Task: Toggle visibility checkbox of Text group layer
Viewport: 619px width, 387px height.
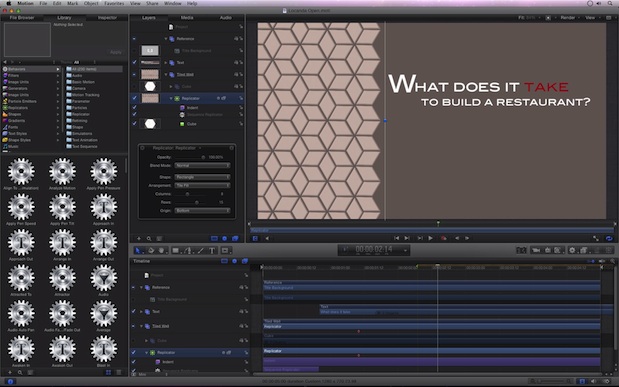Action: coord(134,62)
